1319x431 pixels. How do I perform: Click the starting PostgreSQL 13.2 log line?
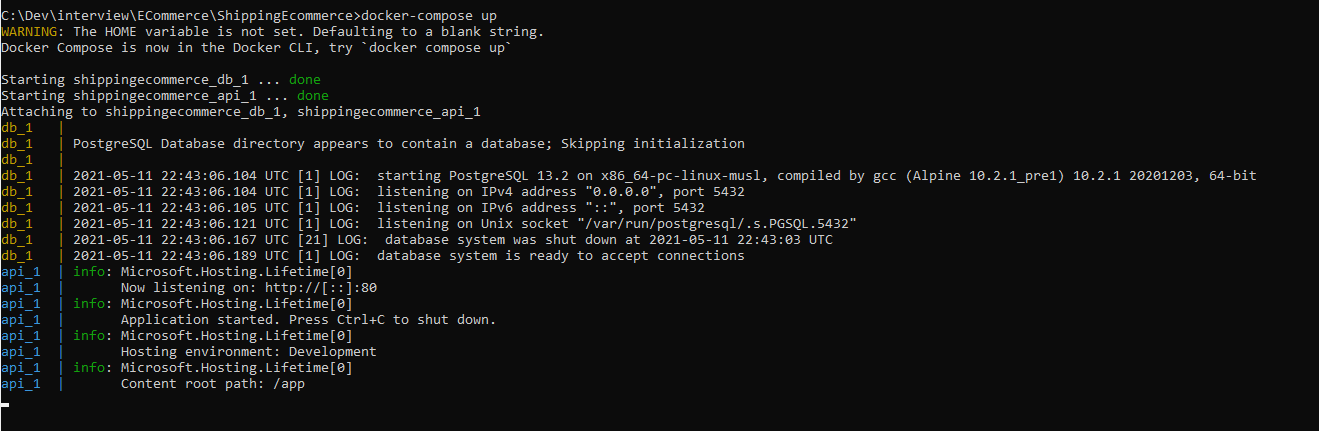pyautogui.click(x=665, y=176)
